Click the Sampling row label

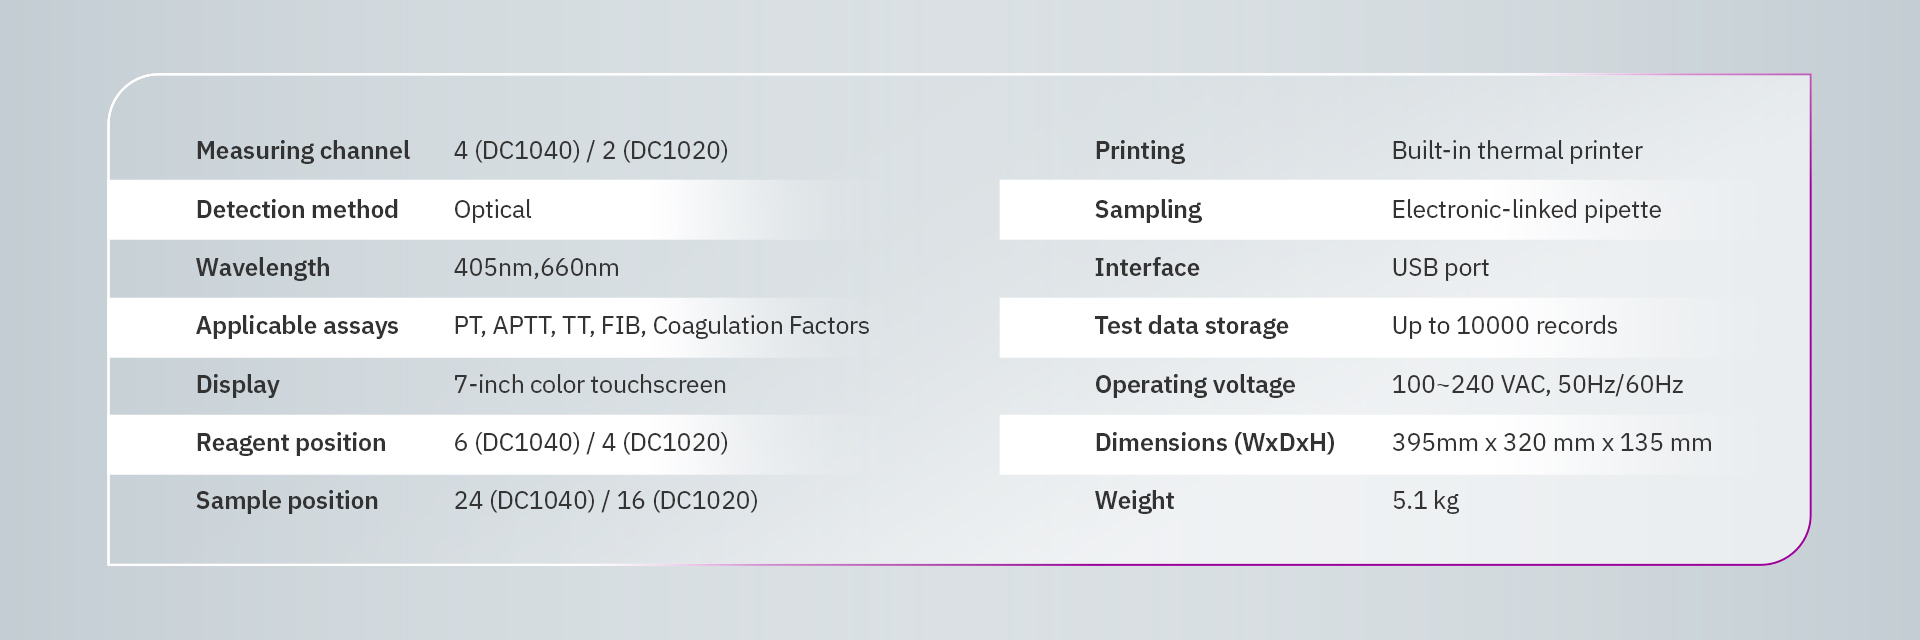coord(1147,209)
